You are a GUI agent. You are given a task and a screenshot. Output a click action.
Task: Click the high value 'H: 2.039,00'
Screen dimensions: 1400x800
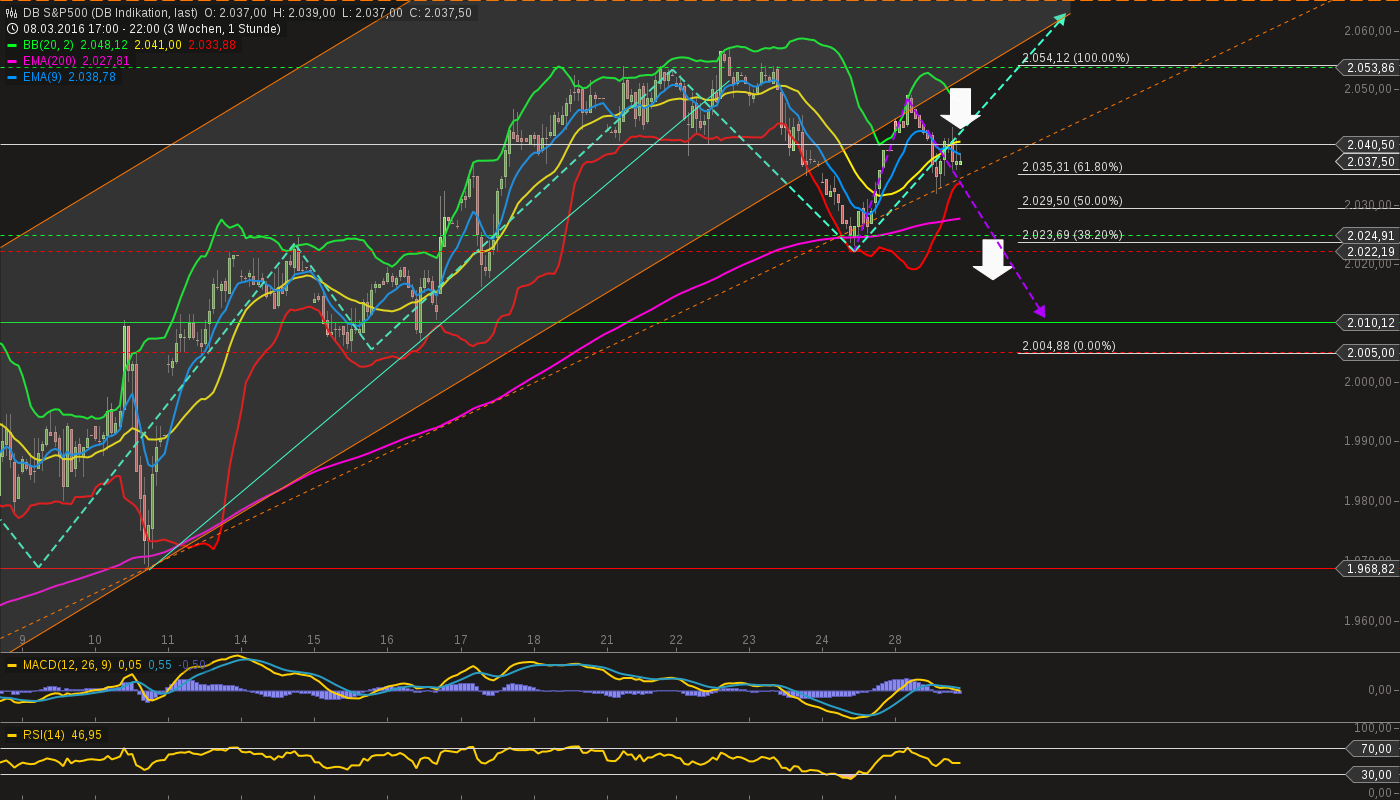click(x=305, y=13)
